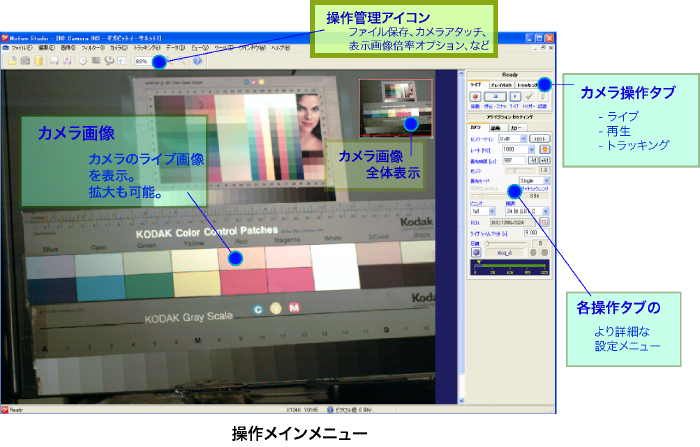This screenshot has height=447, width=700.
Task: Click the checkmark trigger button
Action: (529, 96)
